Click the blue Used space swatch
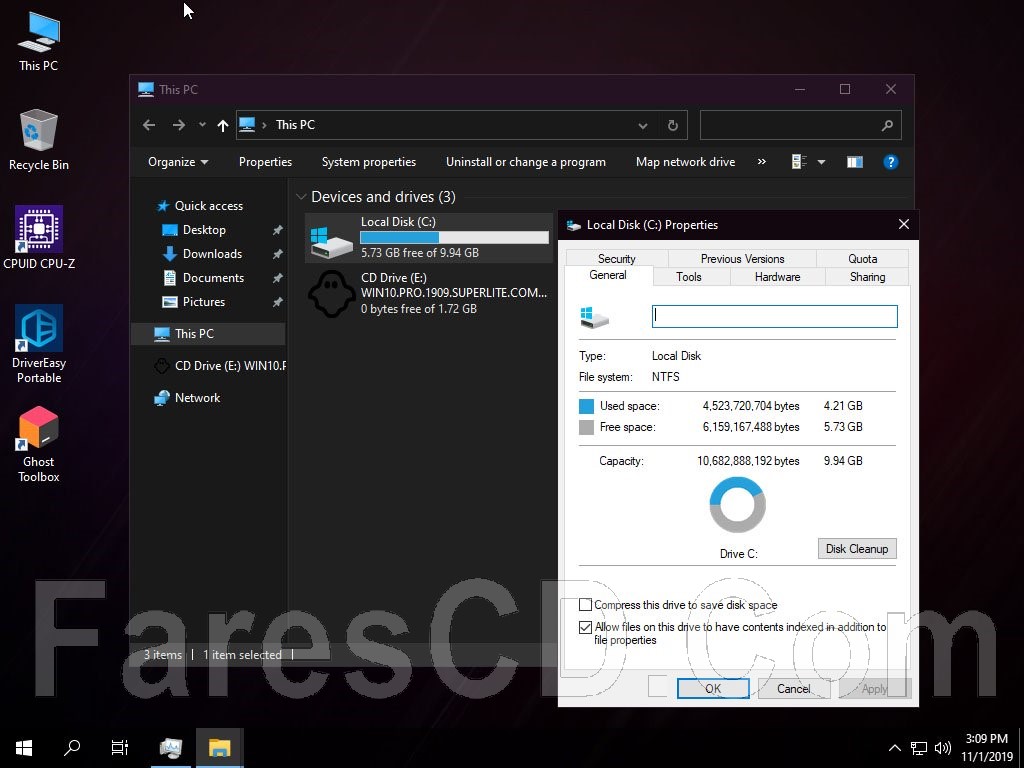The height and width of the screenshot is (768, 1024). [x=586, y=406]
